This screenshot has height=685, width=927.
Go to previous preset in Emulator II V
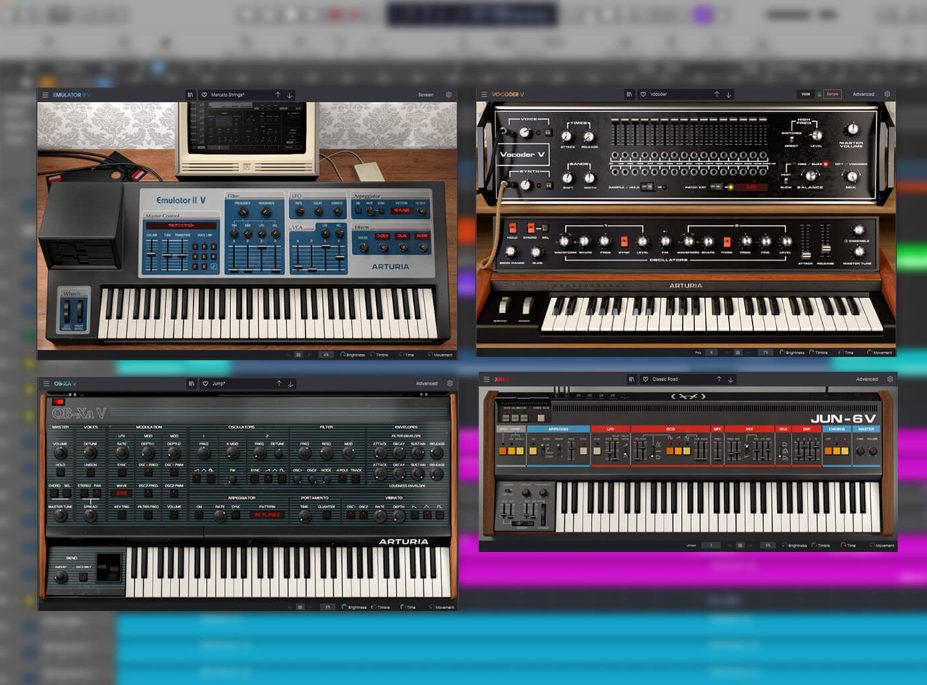pyautogui.click(x=277, y=95)
